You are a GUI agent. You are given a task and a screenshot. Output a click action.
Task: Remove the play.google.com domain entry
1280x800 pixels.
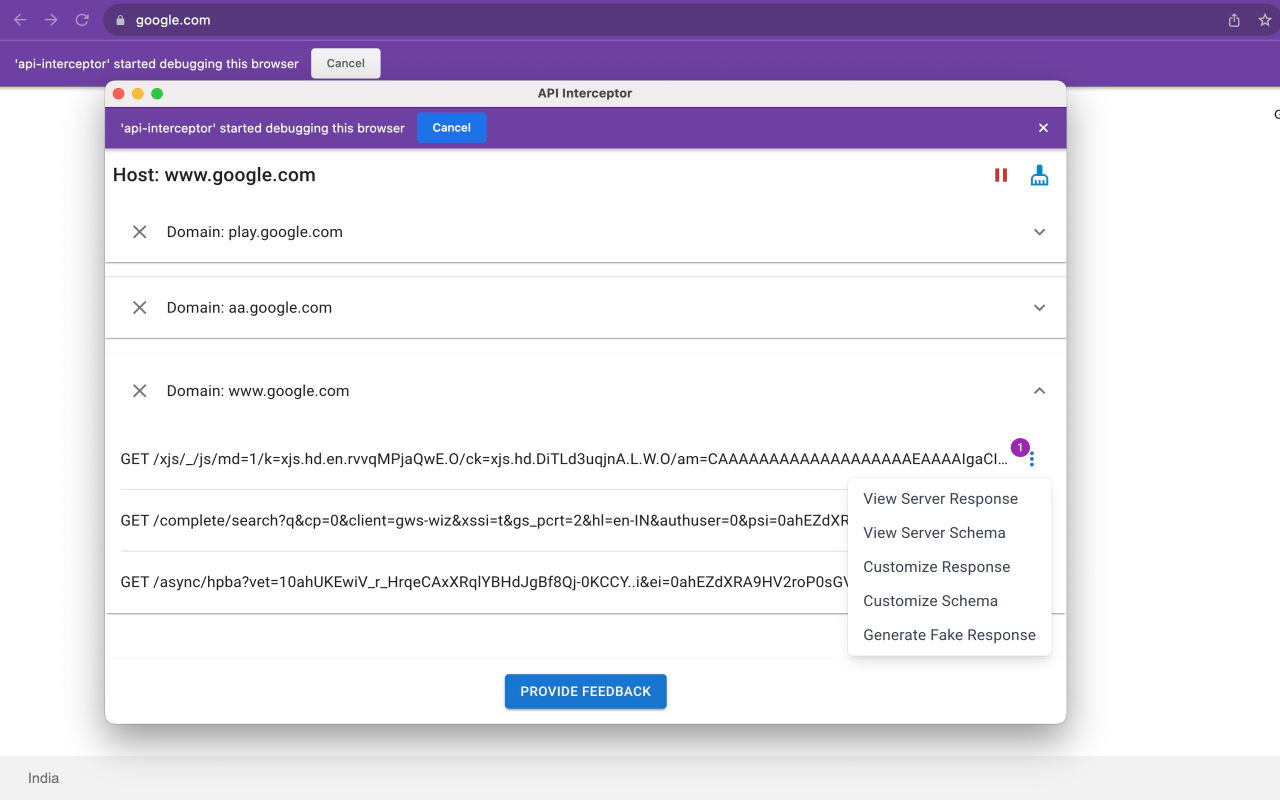click(140, 232)
